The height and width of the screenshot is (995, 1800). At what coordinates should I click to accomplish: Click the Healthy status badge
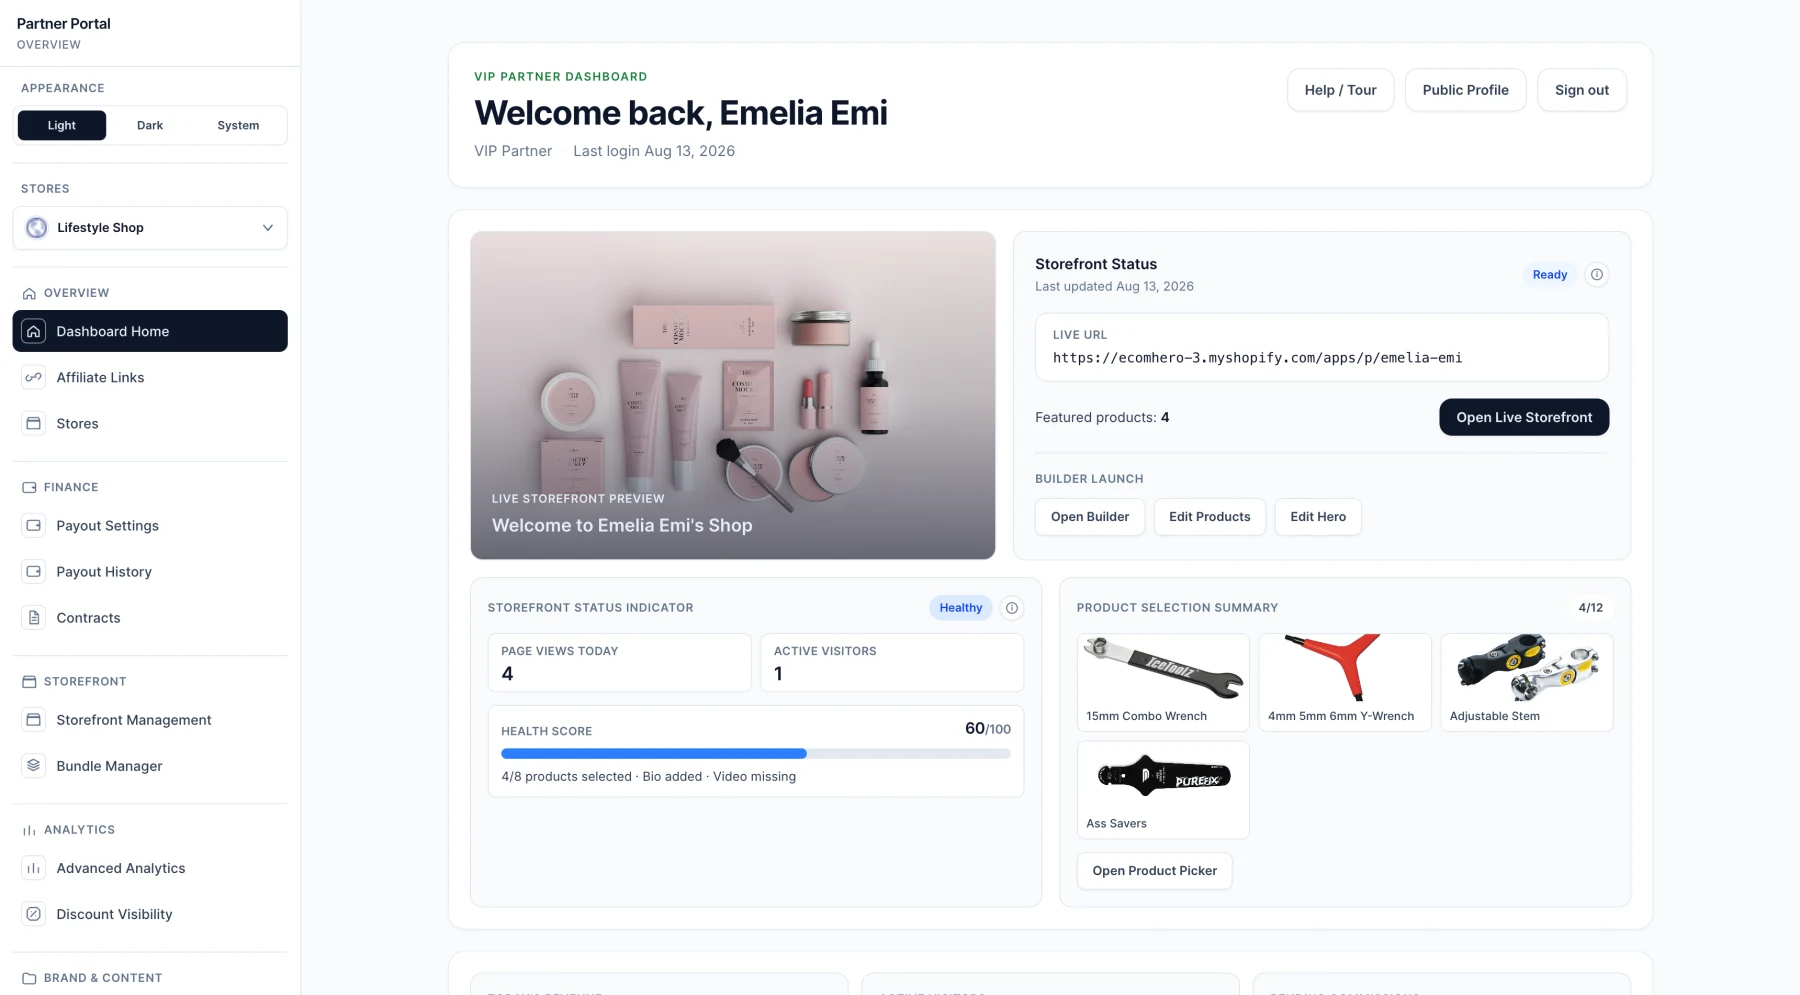click(961, 608)
